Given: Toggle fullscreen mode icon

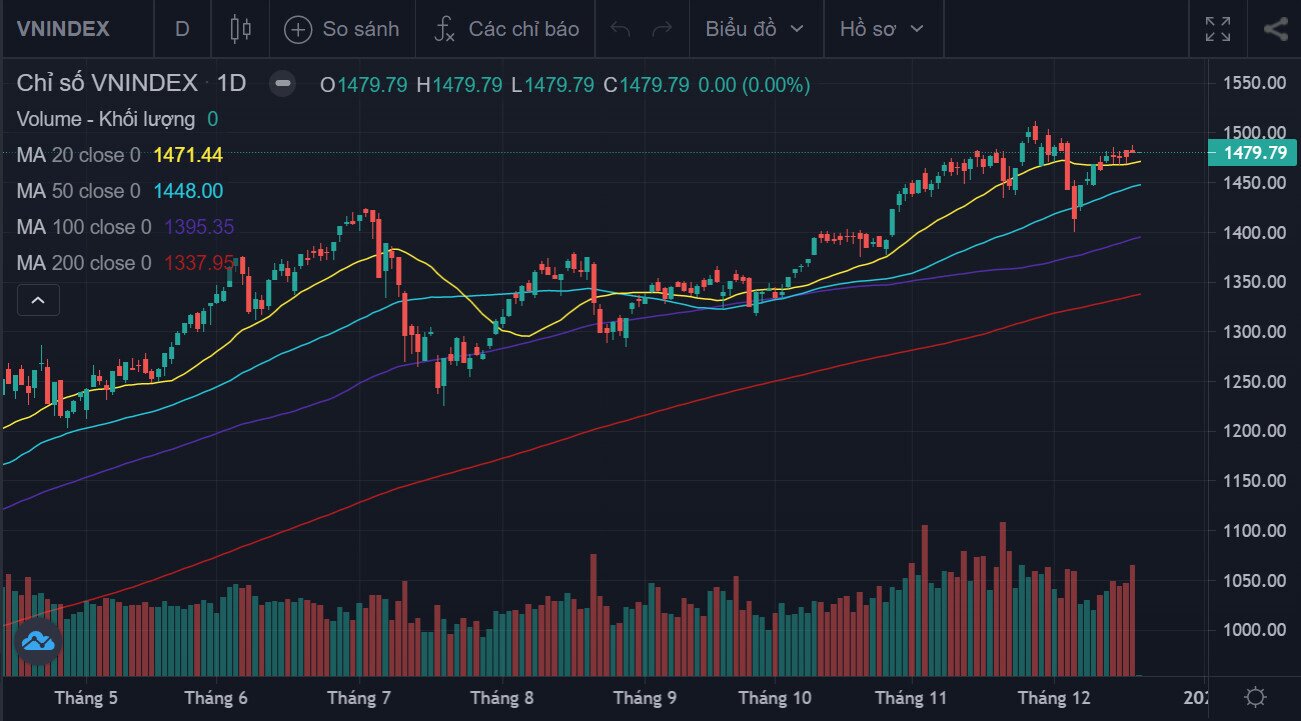Looking at the screenshot, I should (1218, 29).
